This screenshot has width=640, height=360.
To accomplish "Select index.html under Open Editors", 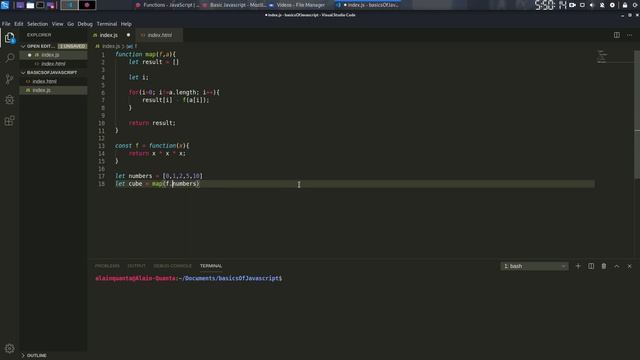I will (x=53, y=64).
